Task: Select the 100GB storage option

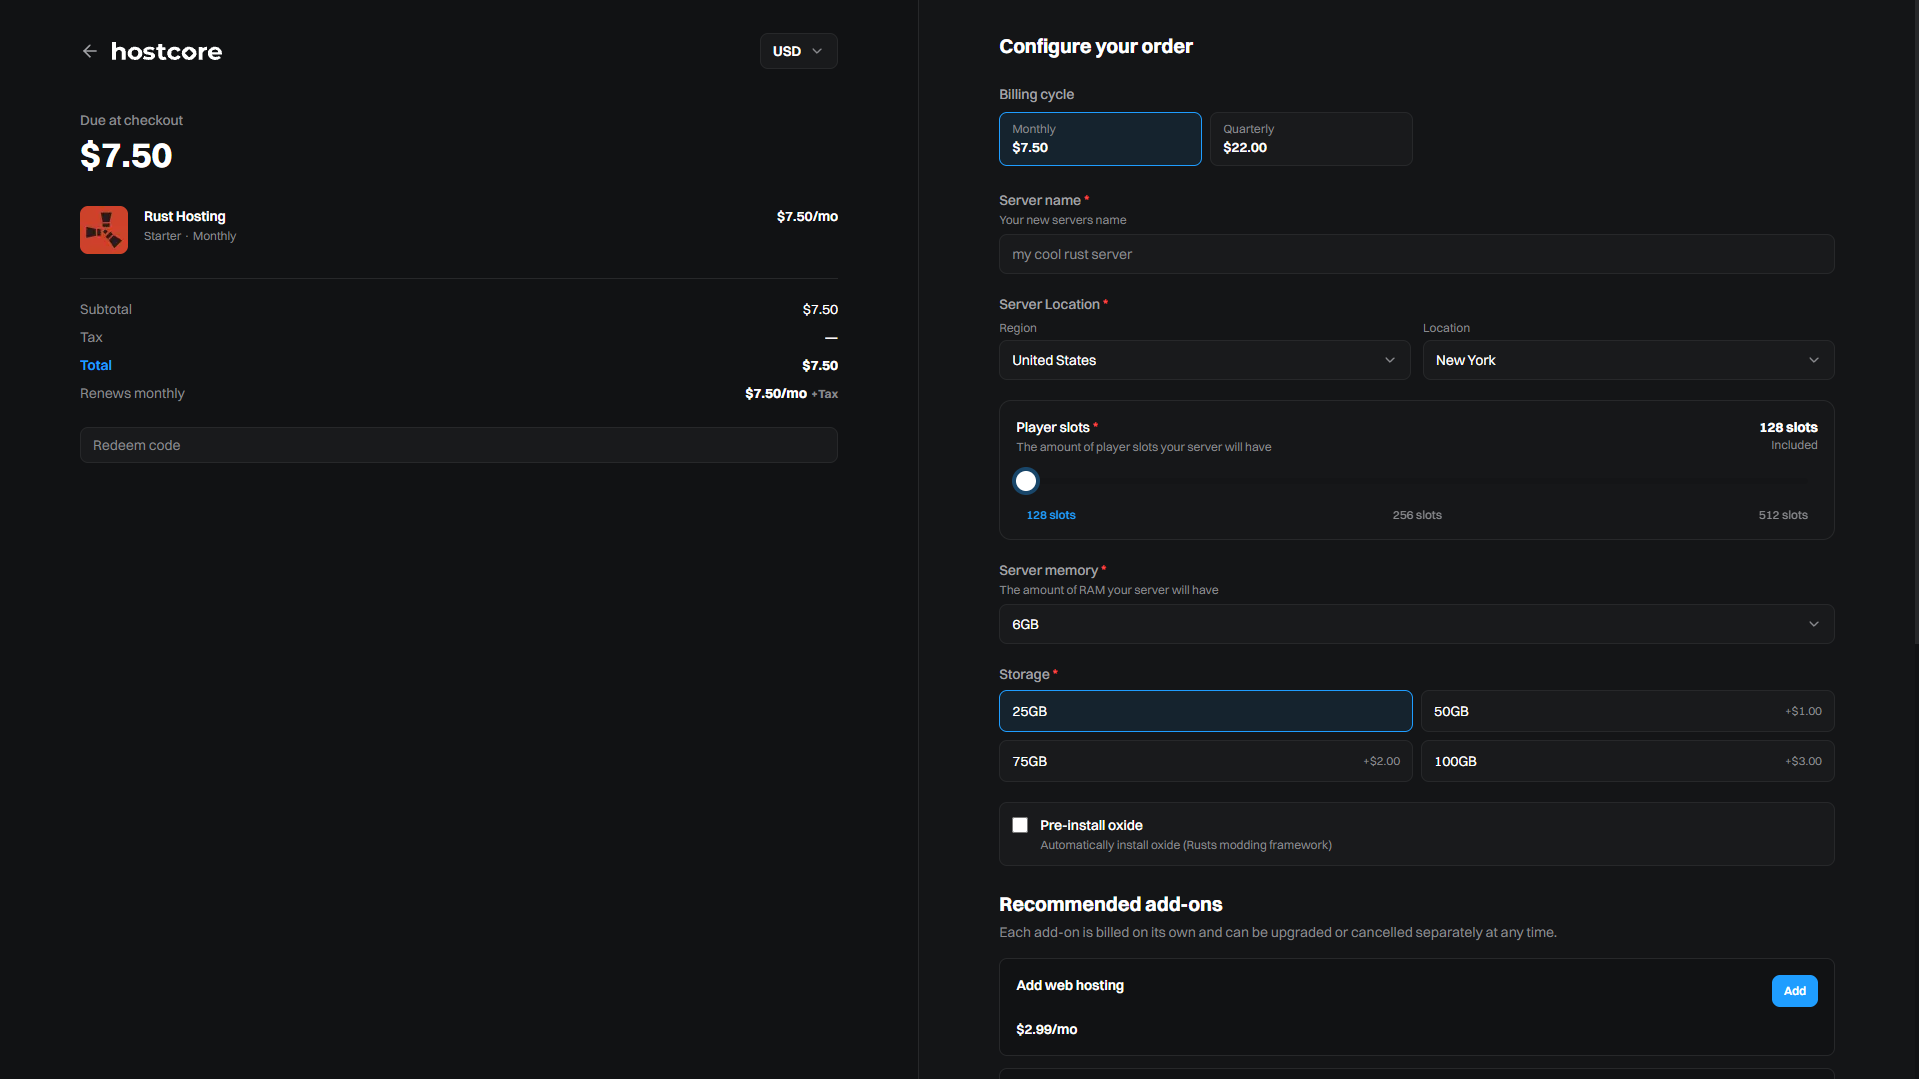Action: [1627, 761]
